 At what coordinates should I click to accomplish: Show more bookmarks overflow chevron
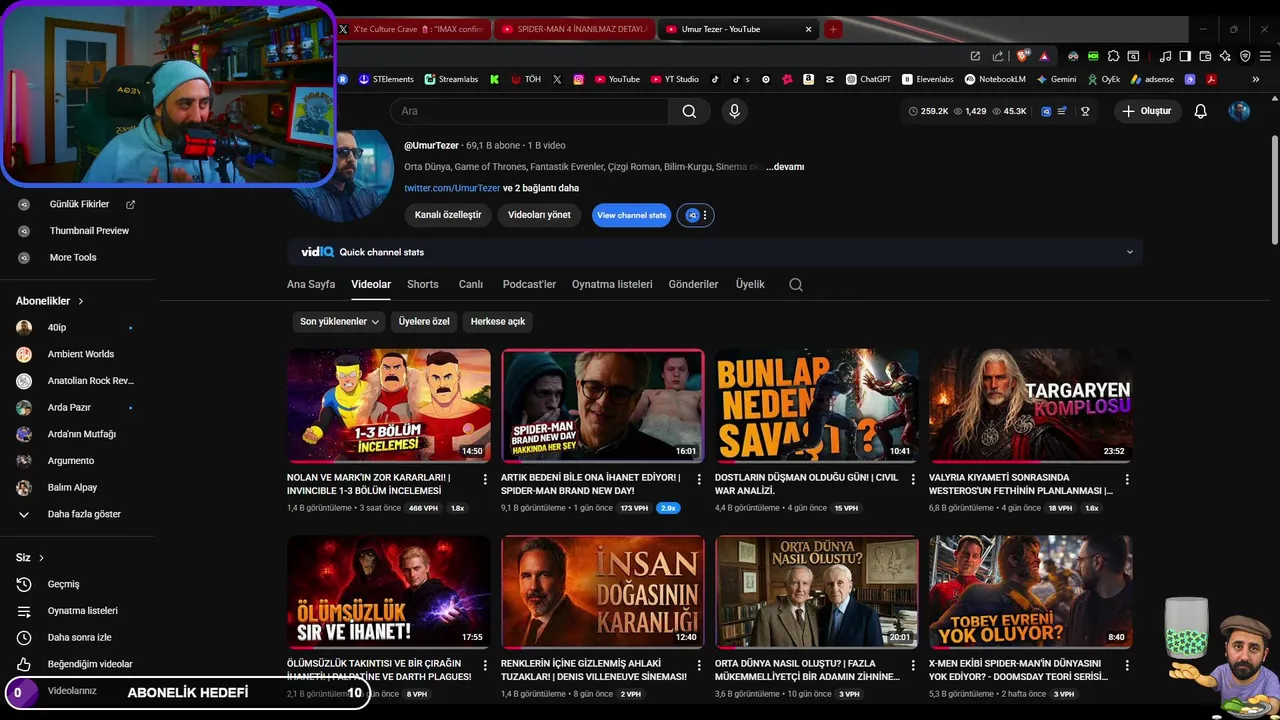click(1256, 79)
